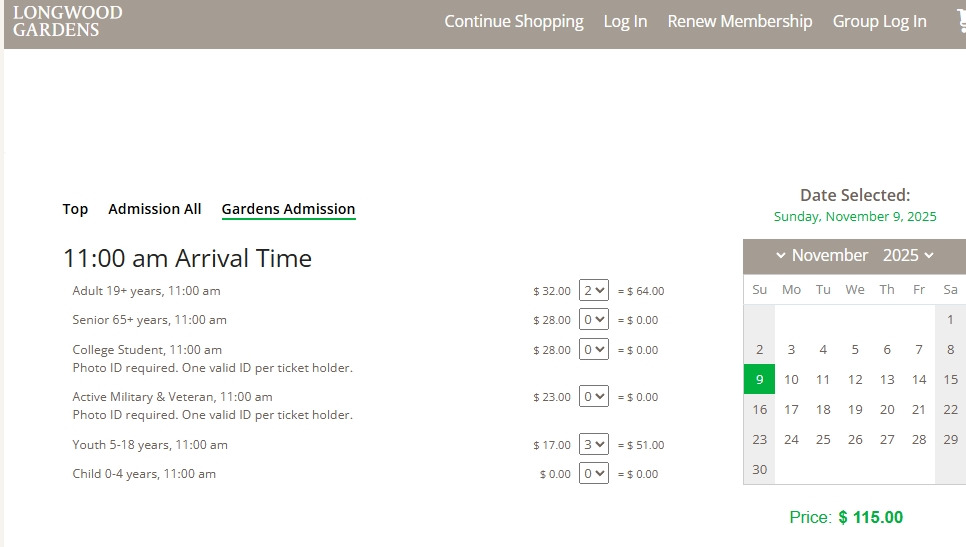Choose November 20 on calendar
This screenshot has width=966, height=547.
coord(887,410)
